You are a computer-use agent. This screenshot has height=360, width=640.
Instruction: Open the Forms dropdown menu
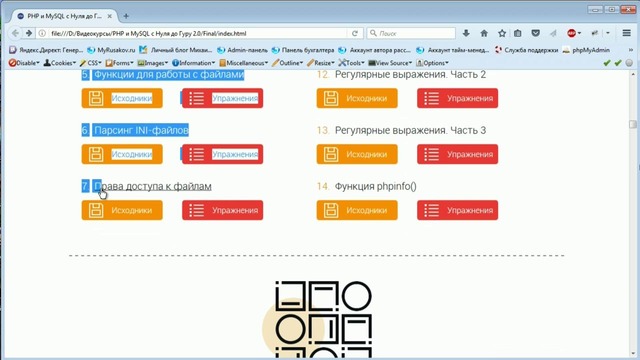click(x=120, y=63)
